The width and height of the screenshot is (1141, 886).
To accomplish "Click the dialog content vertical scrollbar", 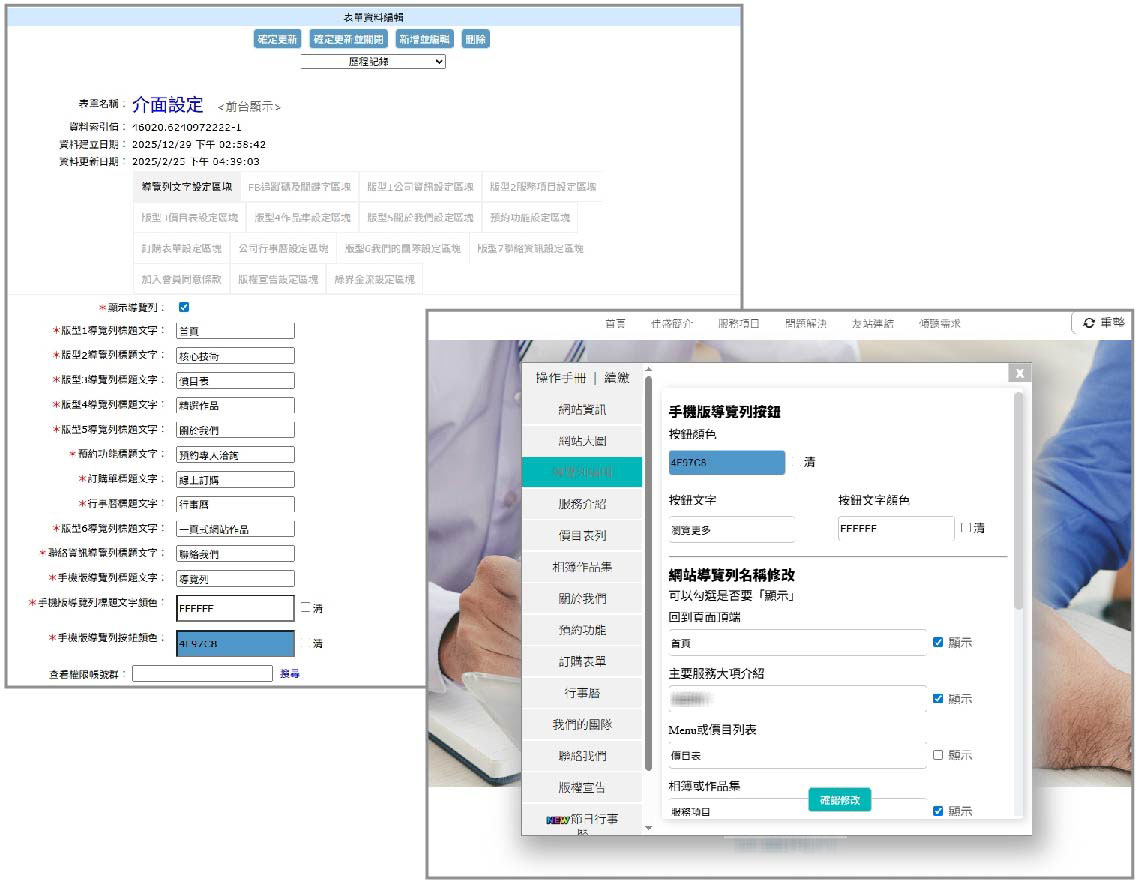I will (x=1018, y=502).
